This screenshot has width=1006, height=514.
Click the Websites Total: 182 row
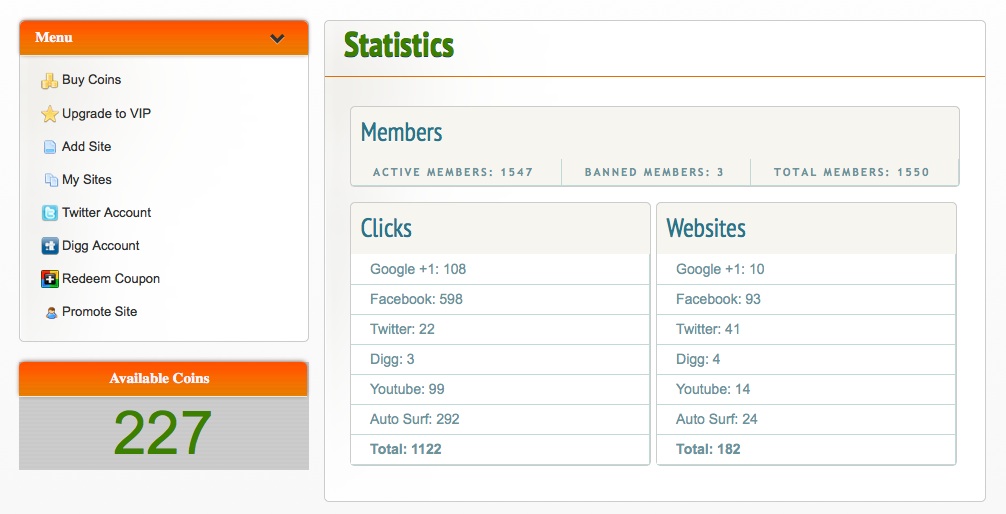806,449
